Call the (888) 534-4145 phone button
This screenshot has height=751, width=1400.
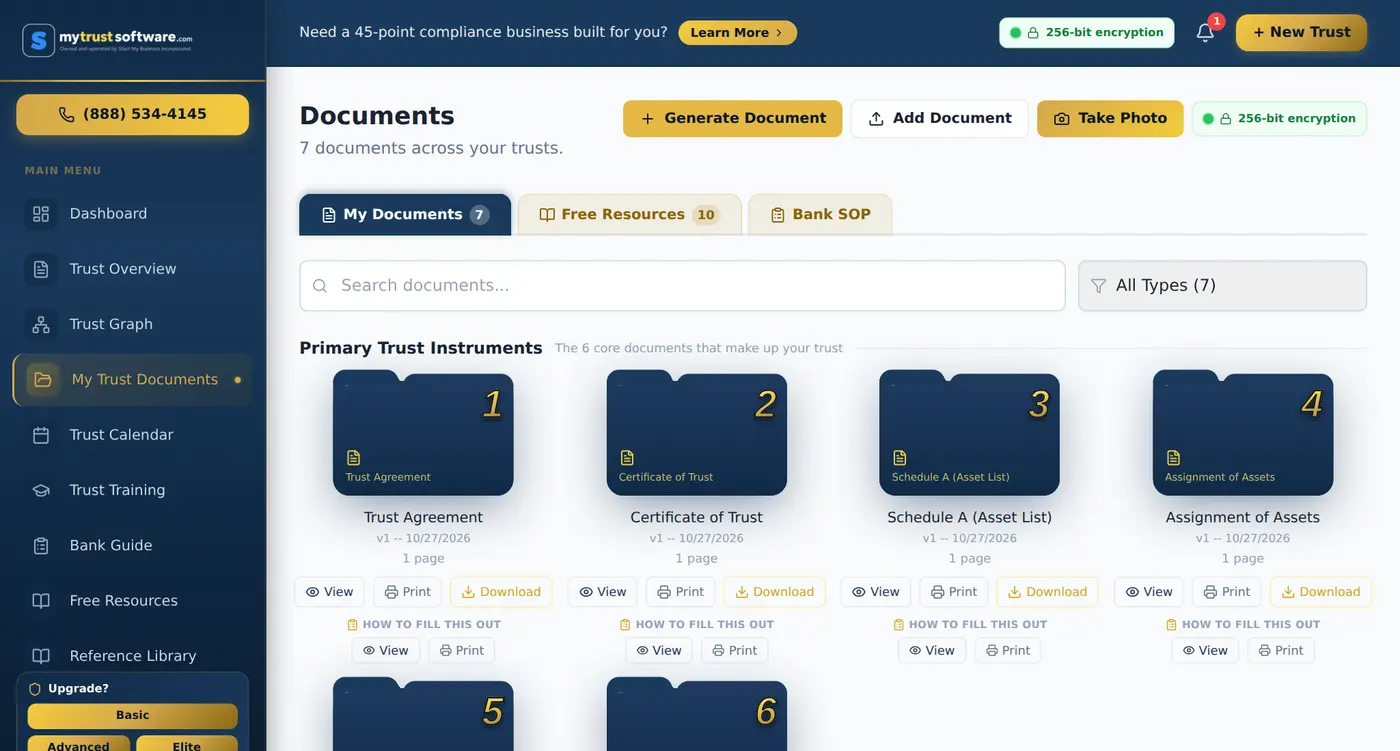click(x=132, y=114)
